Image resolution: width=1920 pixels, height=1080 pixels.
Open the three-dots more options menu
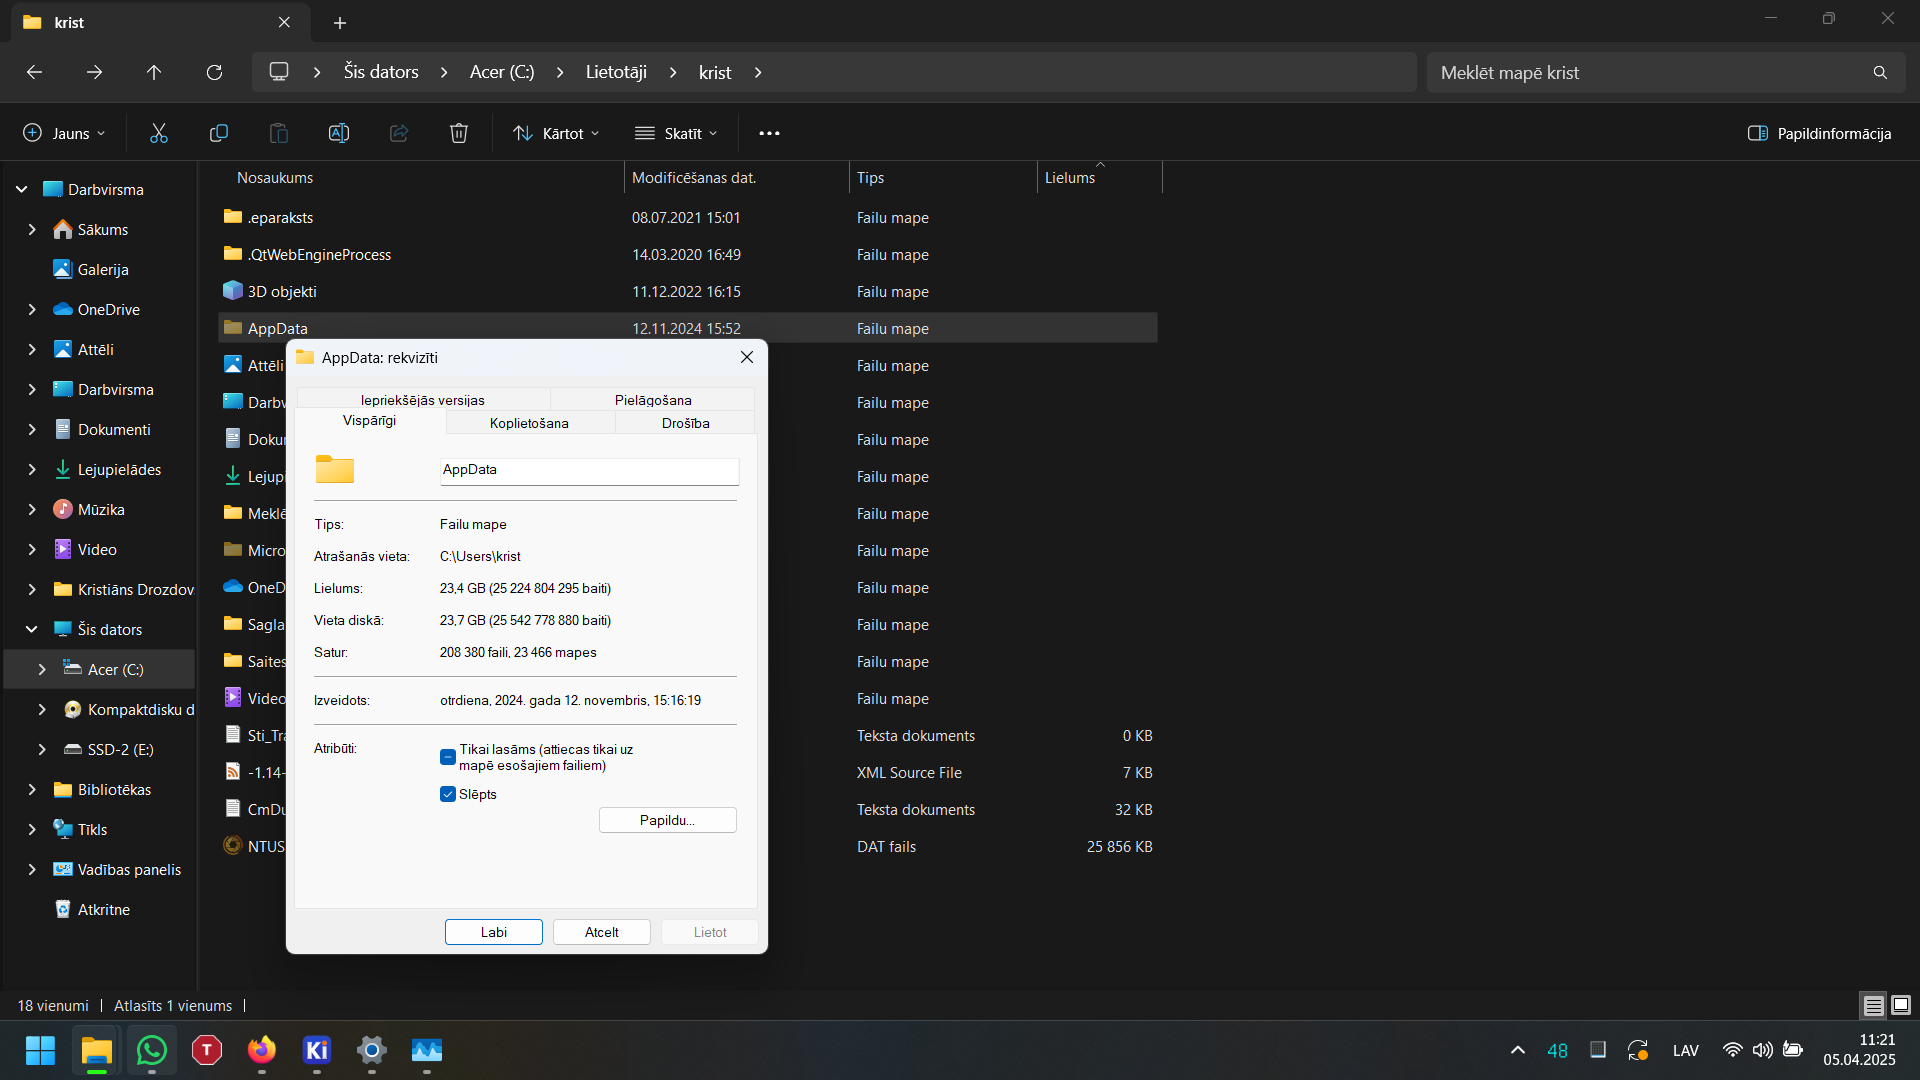[x=769, y=133]
